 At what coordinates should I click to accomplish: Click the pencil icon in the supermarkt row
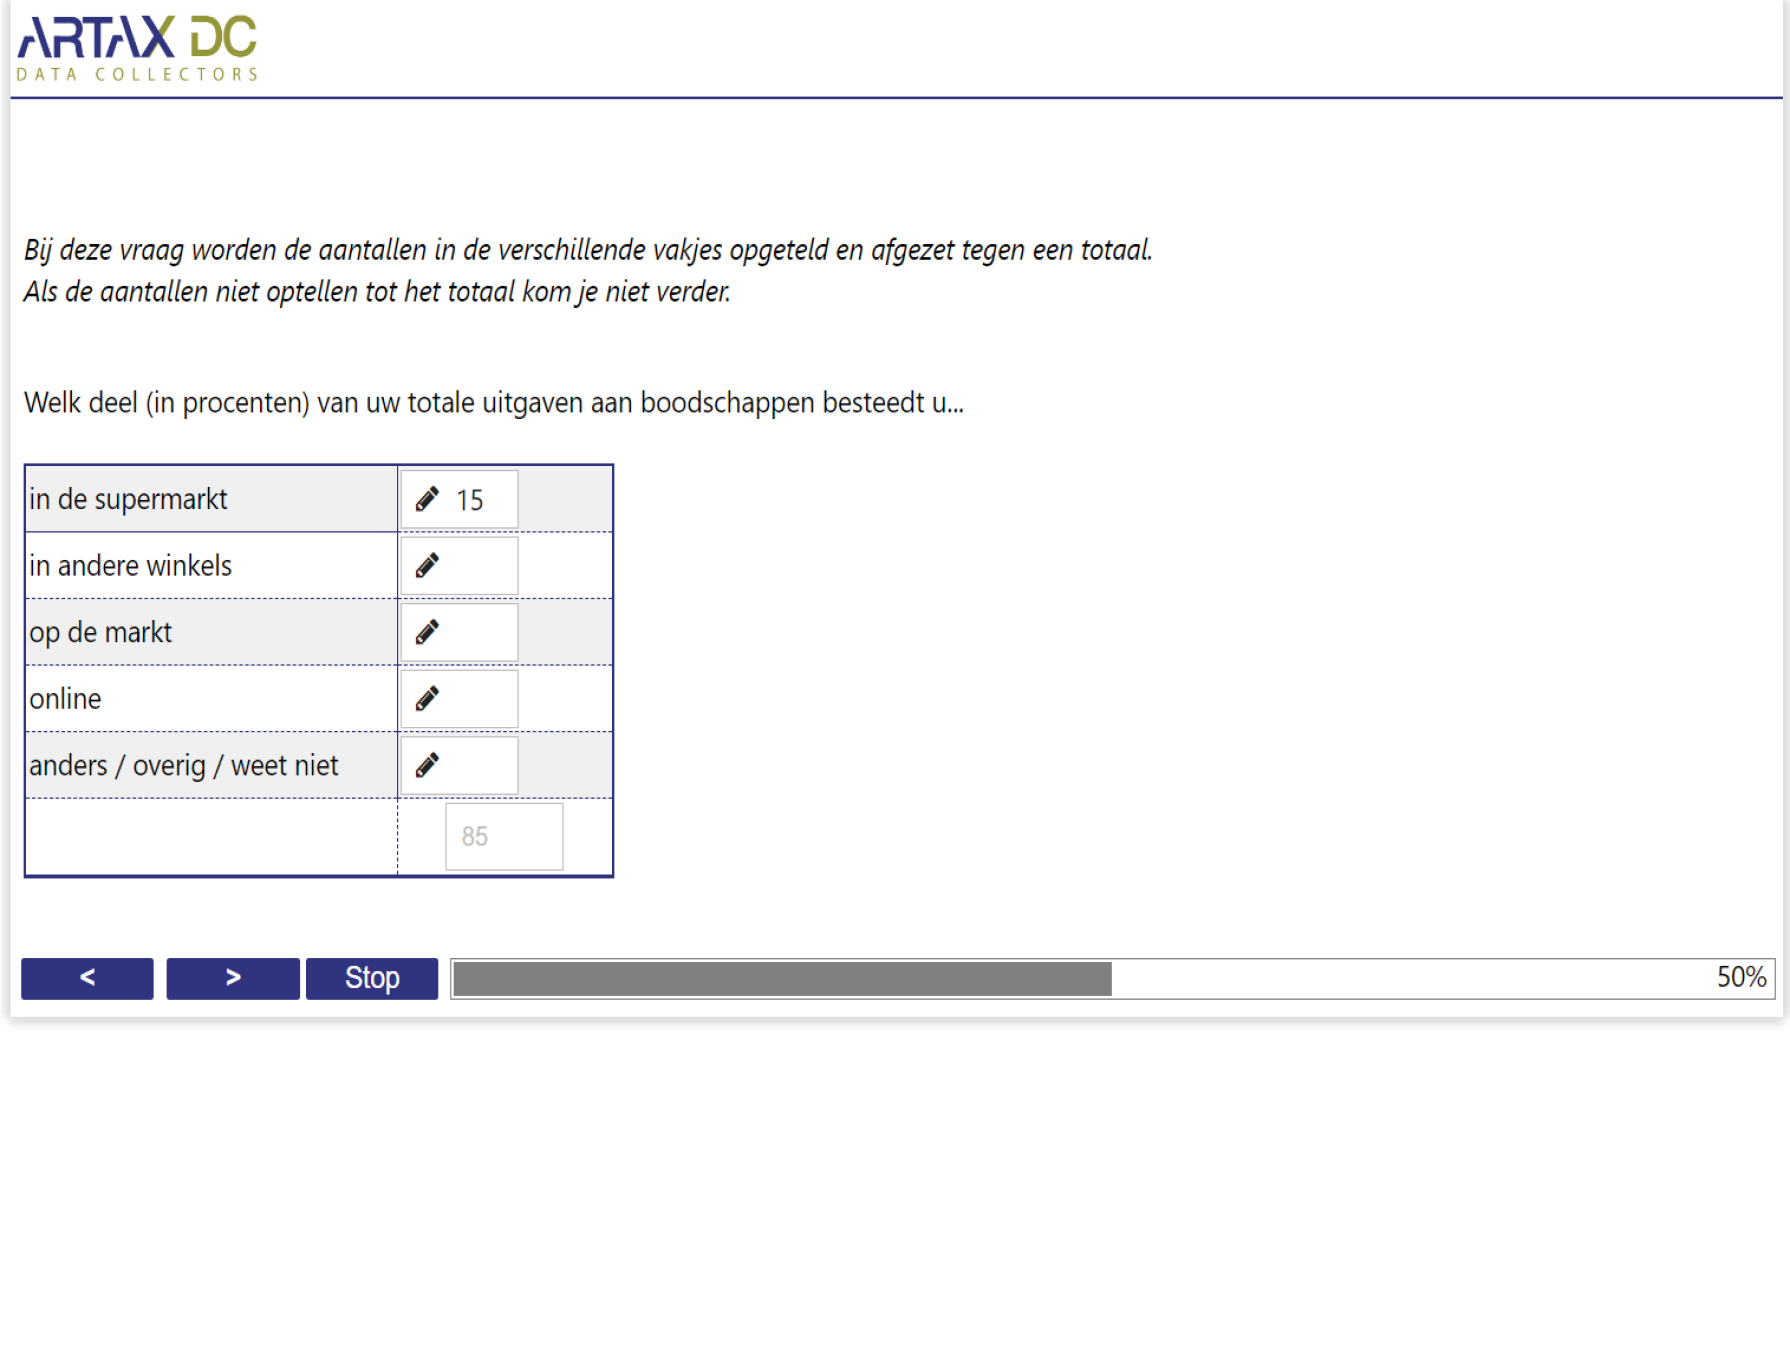(427, 499)
